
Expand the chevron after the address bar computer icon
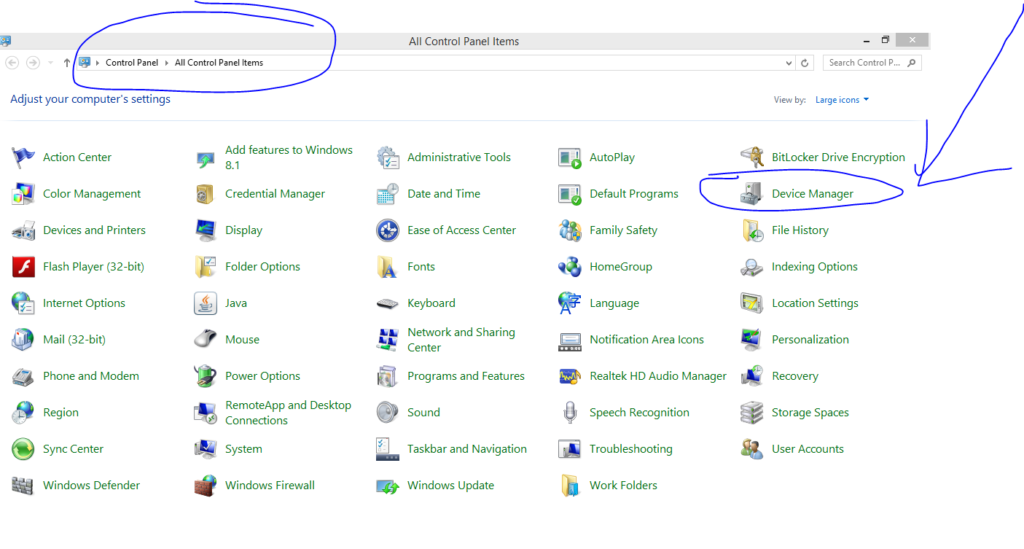(97, 63)
